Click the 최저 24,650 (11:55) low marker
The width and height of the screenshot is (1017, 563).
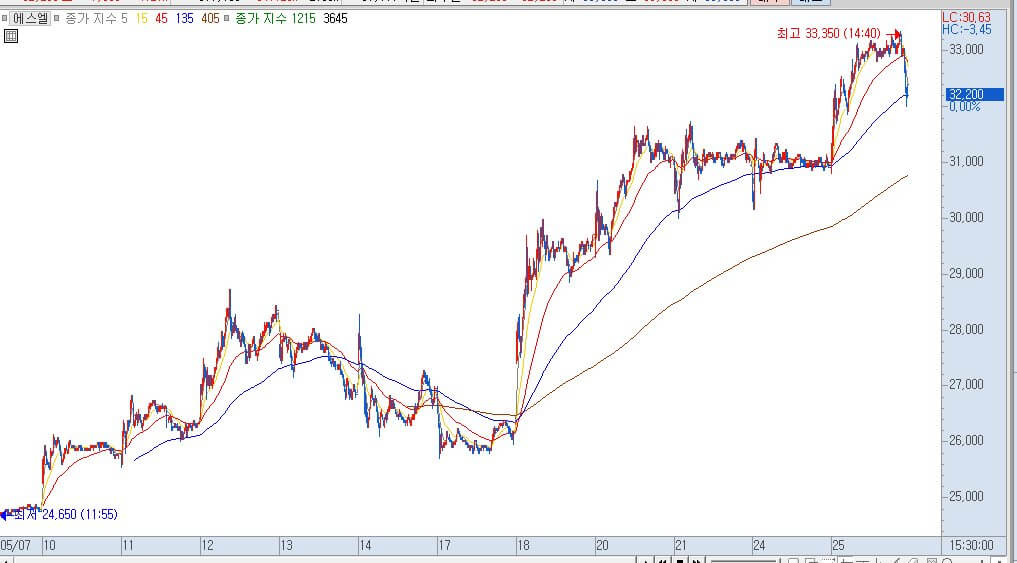[x=65, y=514]
